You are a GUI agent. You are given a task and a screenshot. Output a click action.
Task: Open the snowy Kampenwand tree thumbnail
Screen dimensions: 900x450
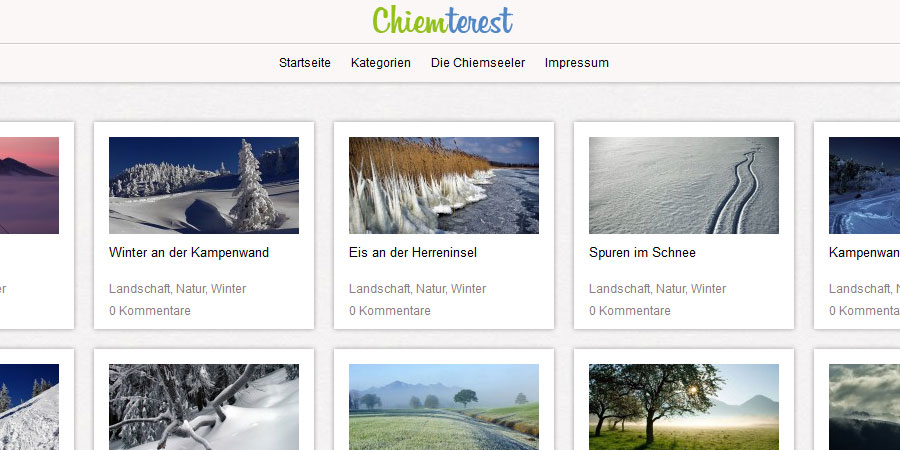pos(204,185)
